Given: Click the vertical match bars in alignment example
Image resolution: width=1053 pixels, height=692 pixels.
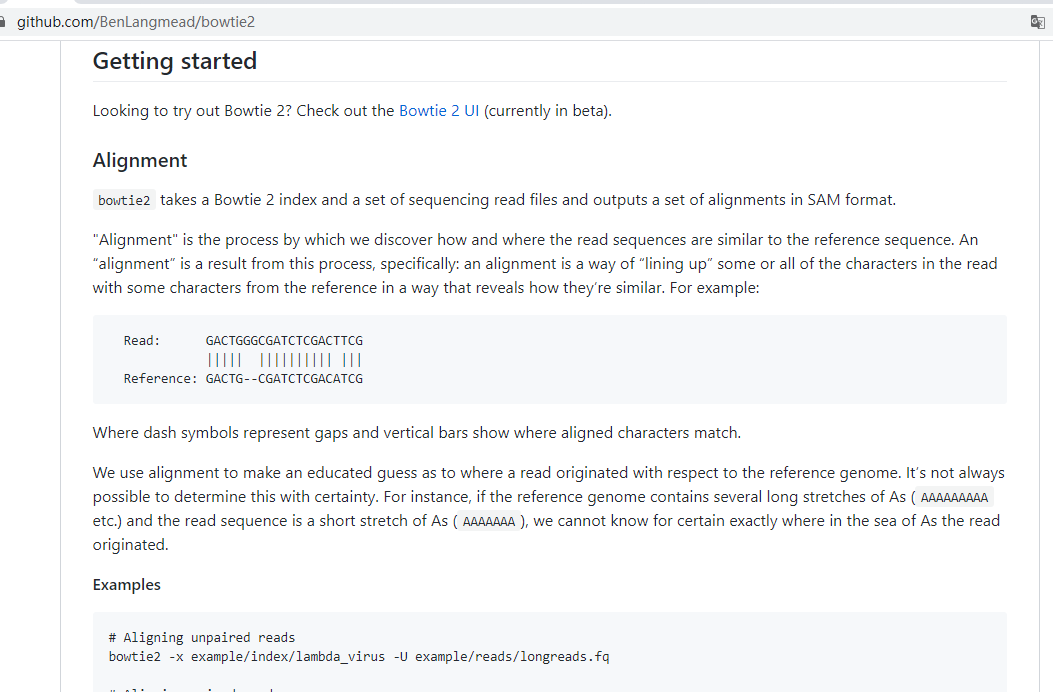Looking at the screenshot, I should click(x=285, y=360).
